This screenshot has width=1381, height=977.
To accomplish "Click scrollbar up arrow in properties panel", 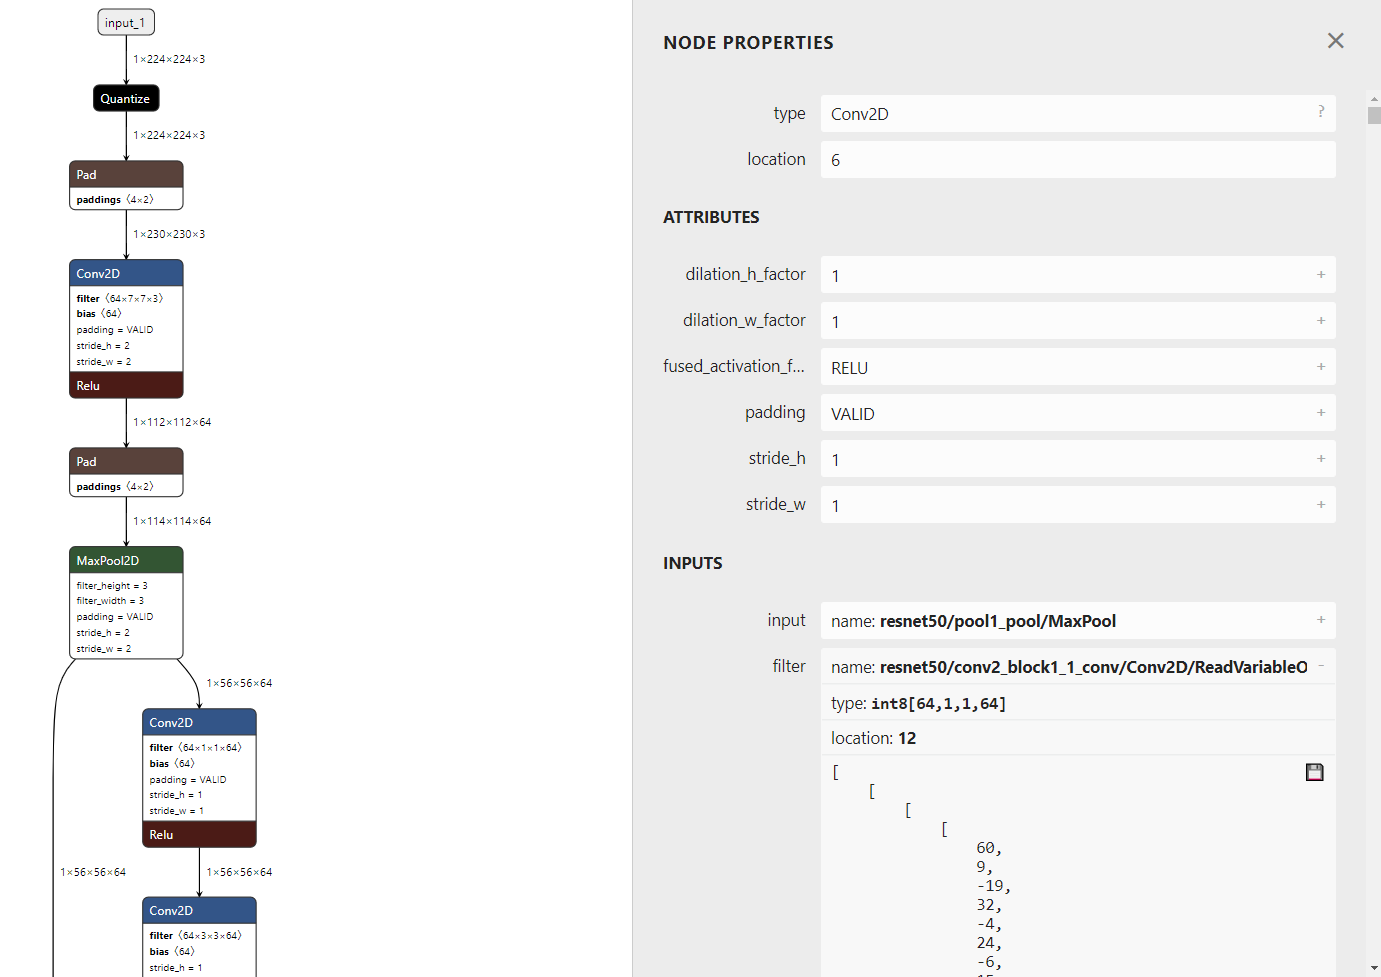I will click(1373, 99).
